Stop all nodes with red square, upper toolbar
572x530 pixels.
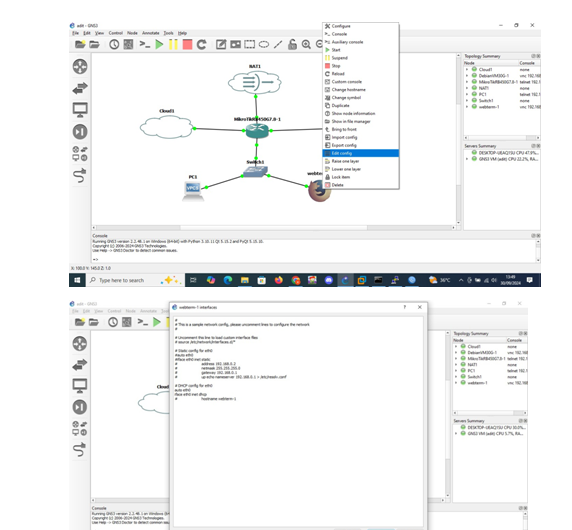tap(188, 45)
